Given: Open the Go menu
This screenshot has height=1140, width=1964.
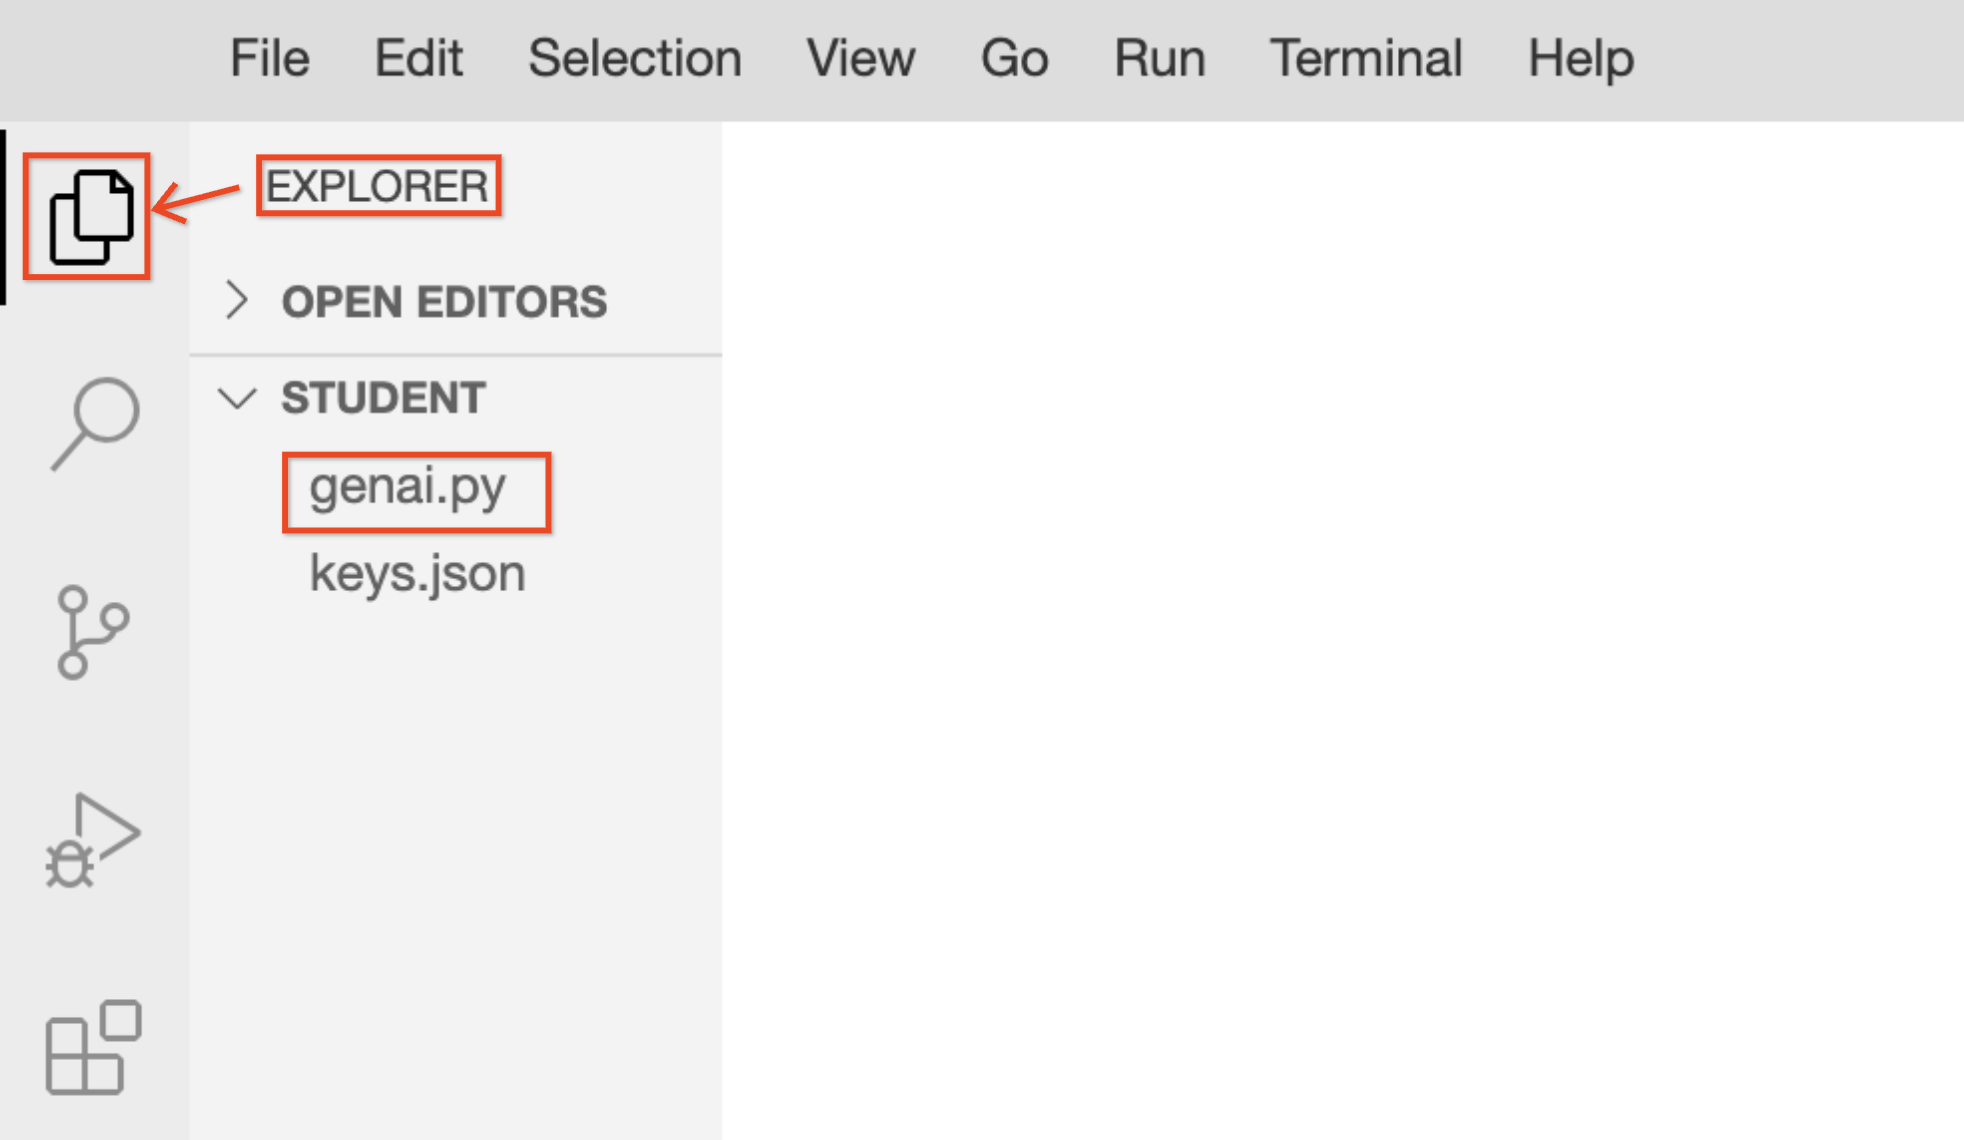Looking at the screenshot, I should [x=1014, y=58].
